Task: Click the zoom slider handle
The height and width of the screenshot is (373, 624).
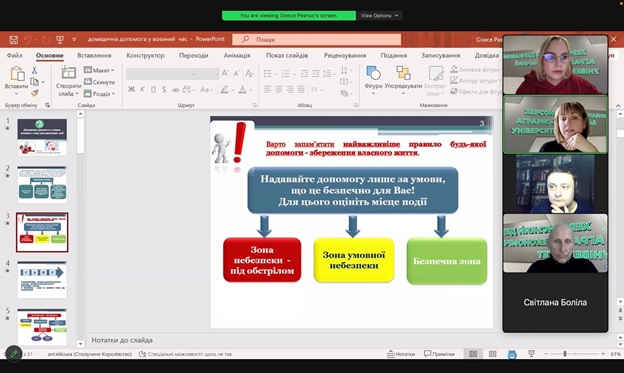Action: [565, 353]
